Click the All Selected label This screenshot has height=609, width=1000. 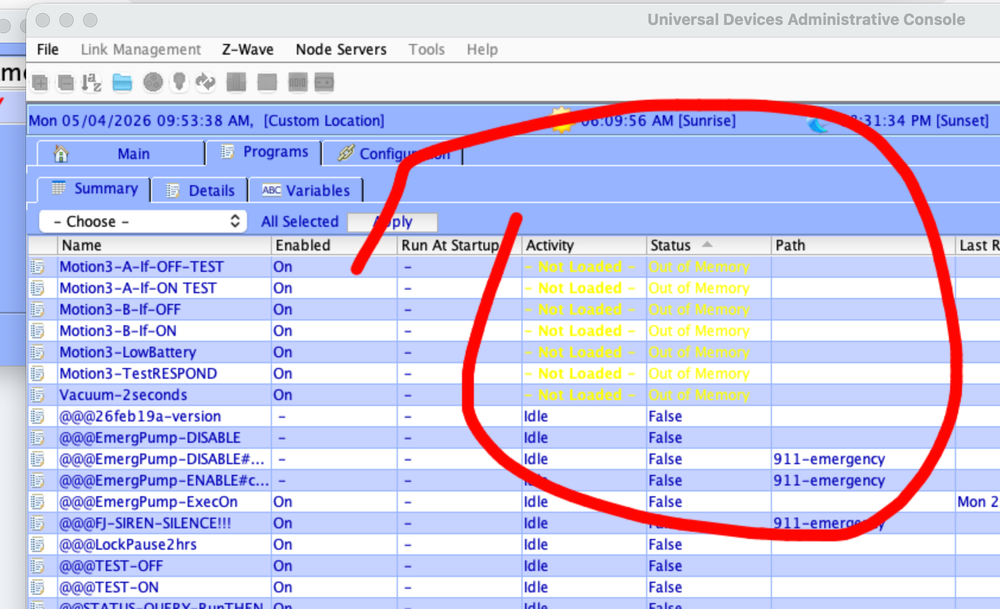point(300,222)
